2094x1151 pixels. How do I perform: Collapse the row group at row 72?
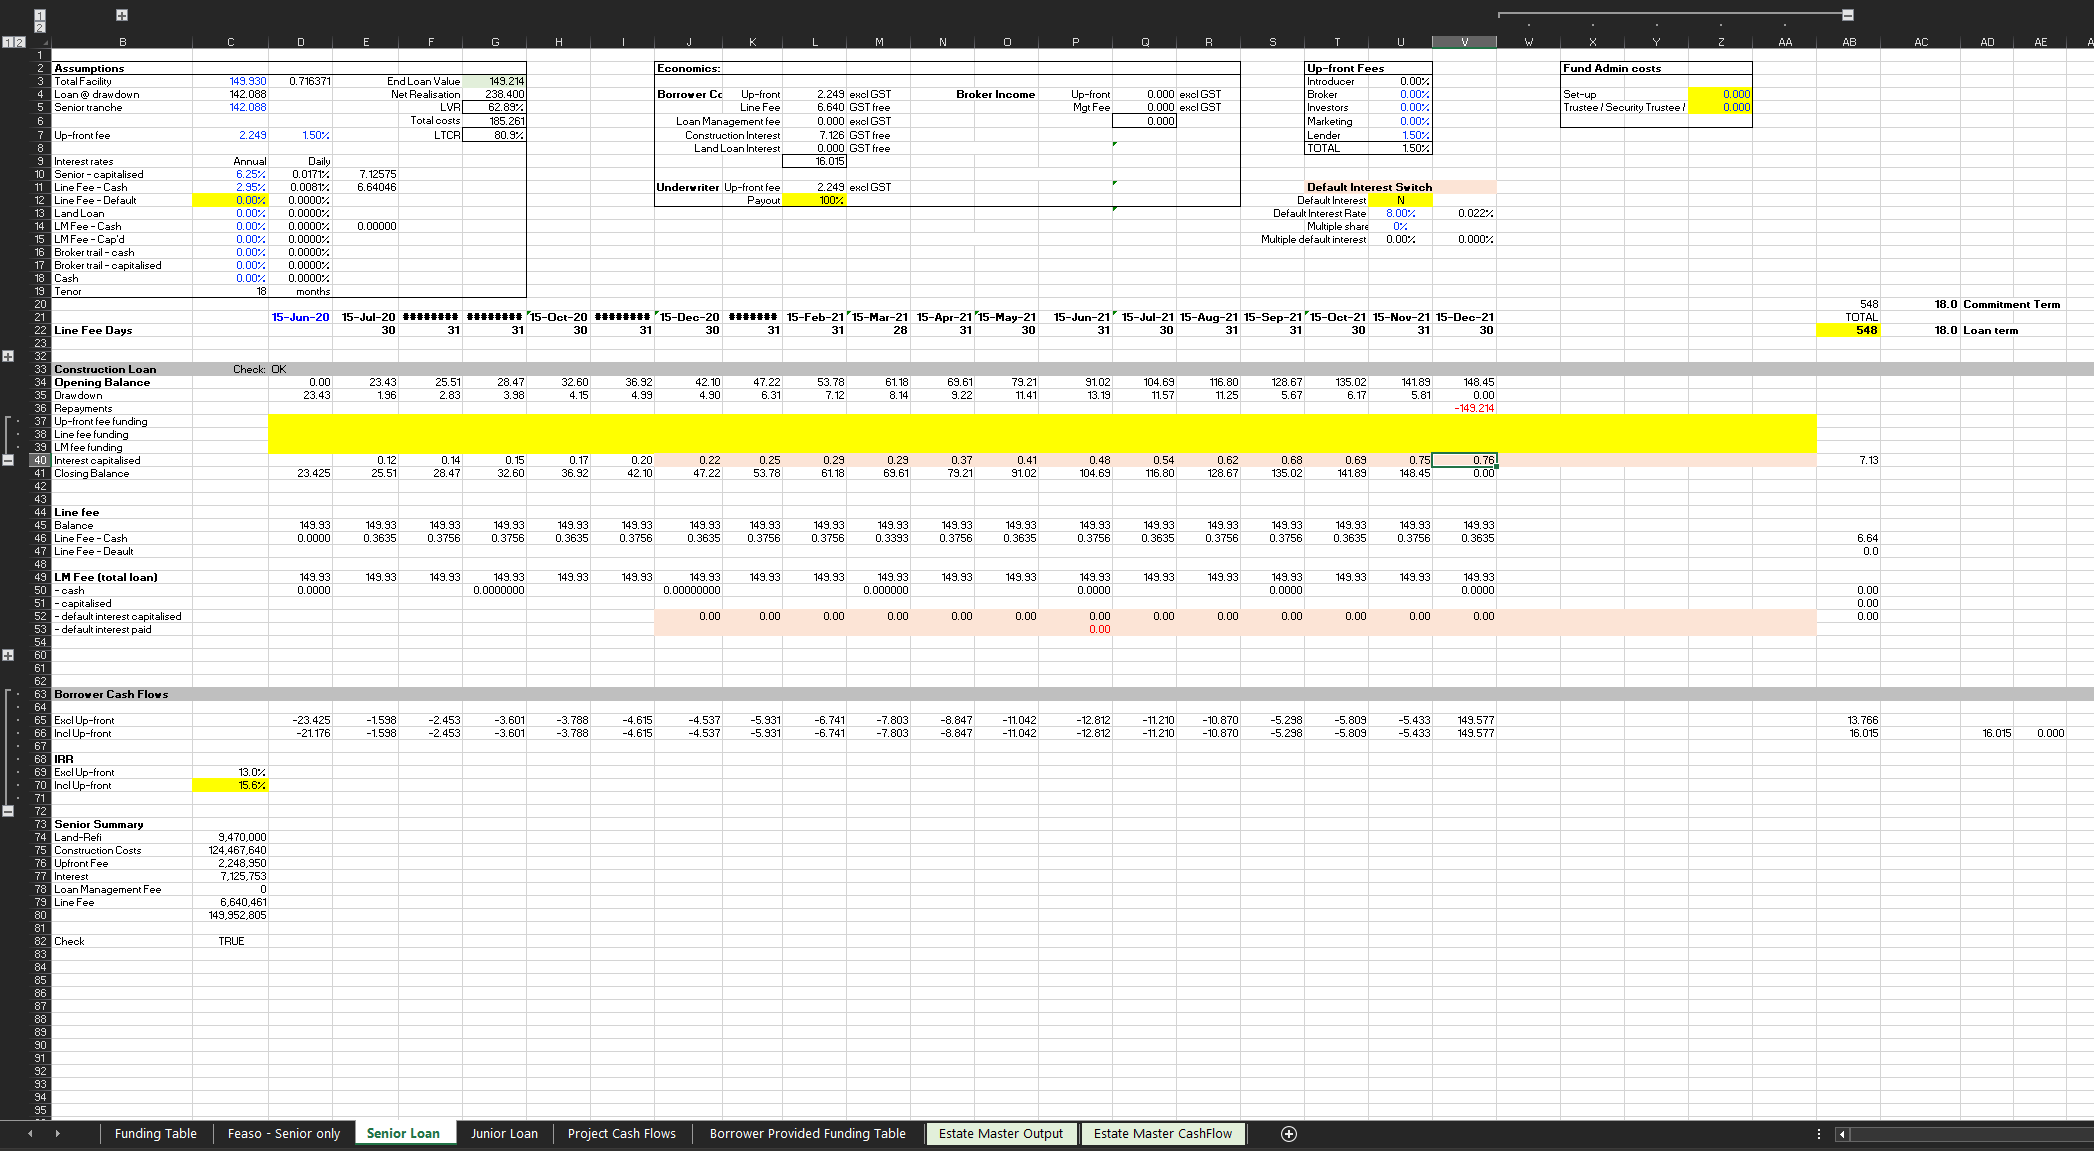[8, 811]
